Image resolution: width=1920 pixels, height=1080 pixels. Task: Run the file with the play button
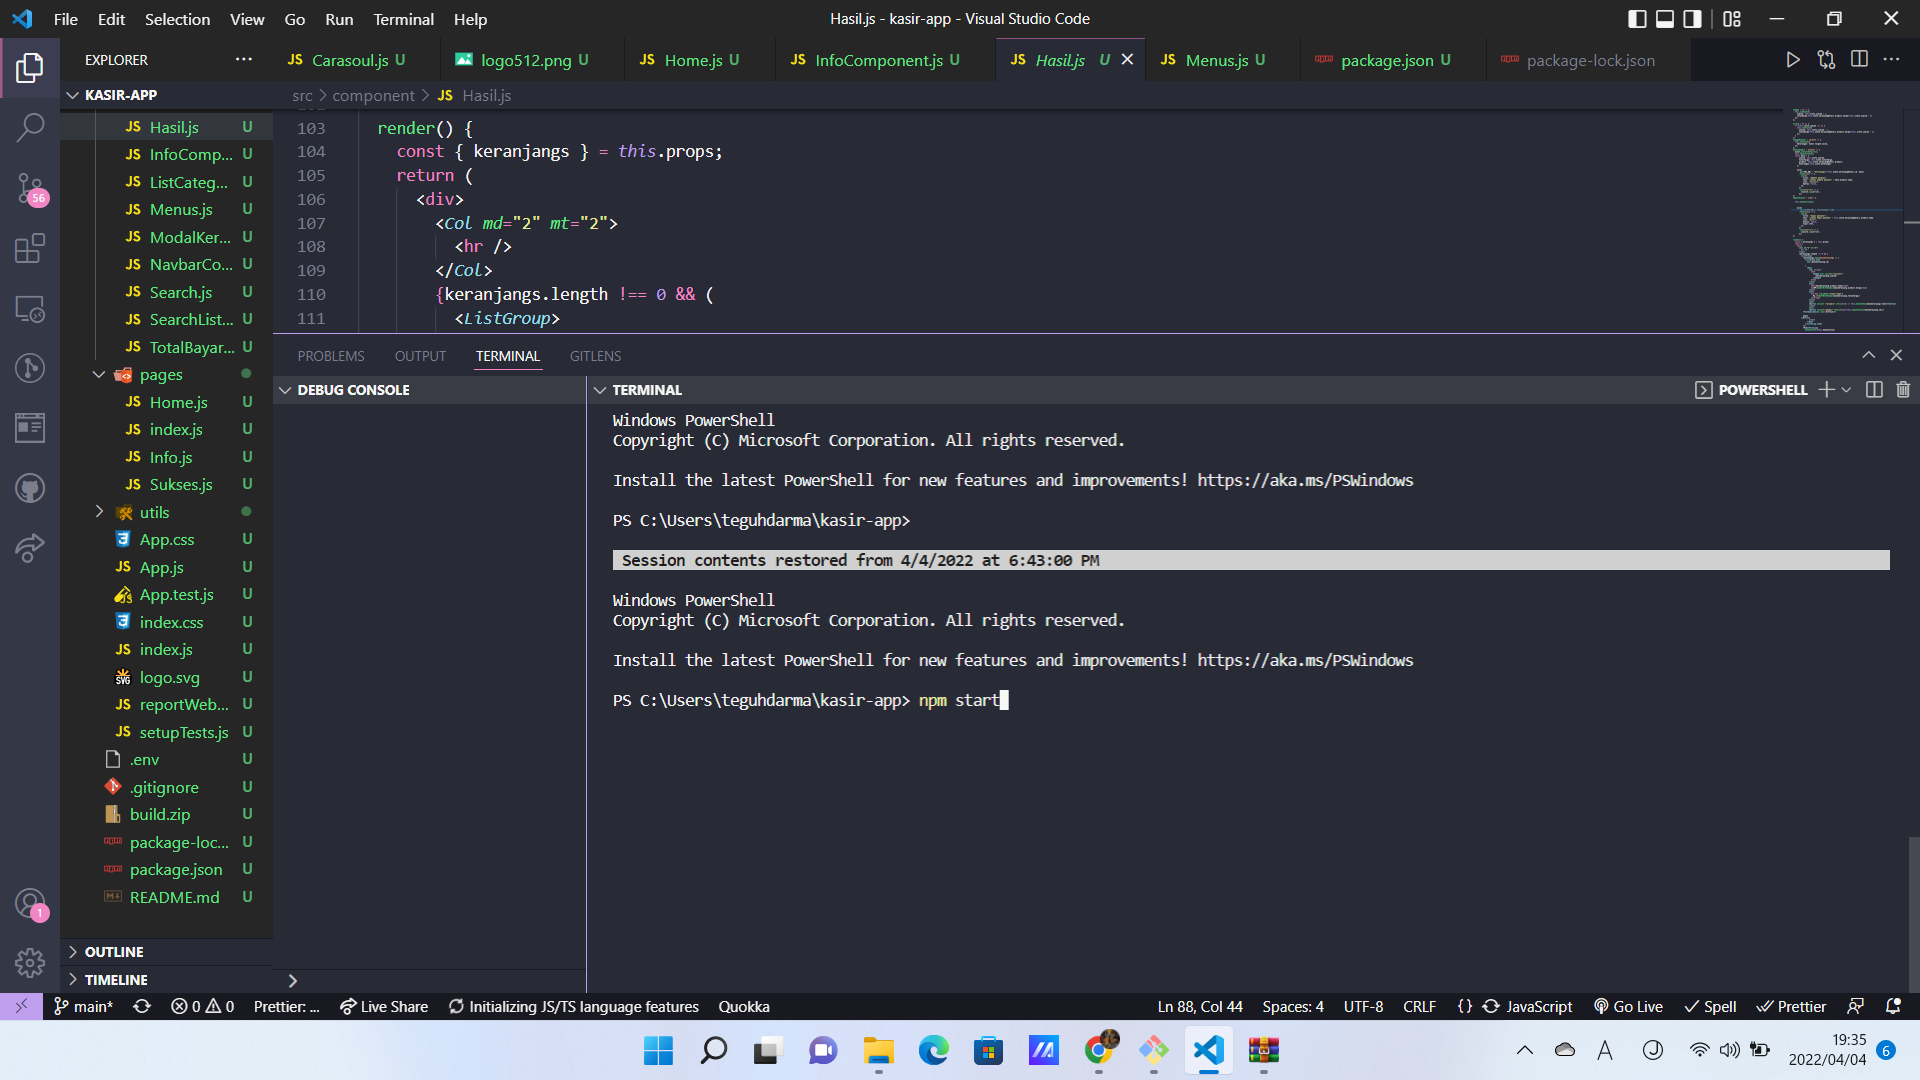pyautogui.click(x=1793, y=60)
